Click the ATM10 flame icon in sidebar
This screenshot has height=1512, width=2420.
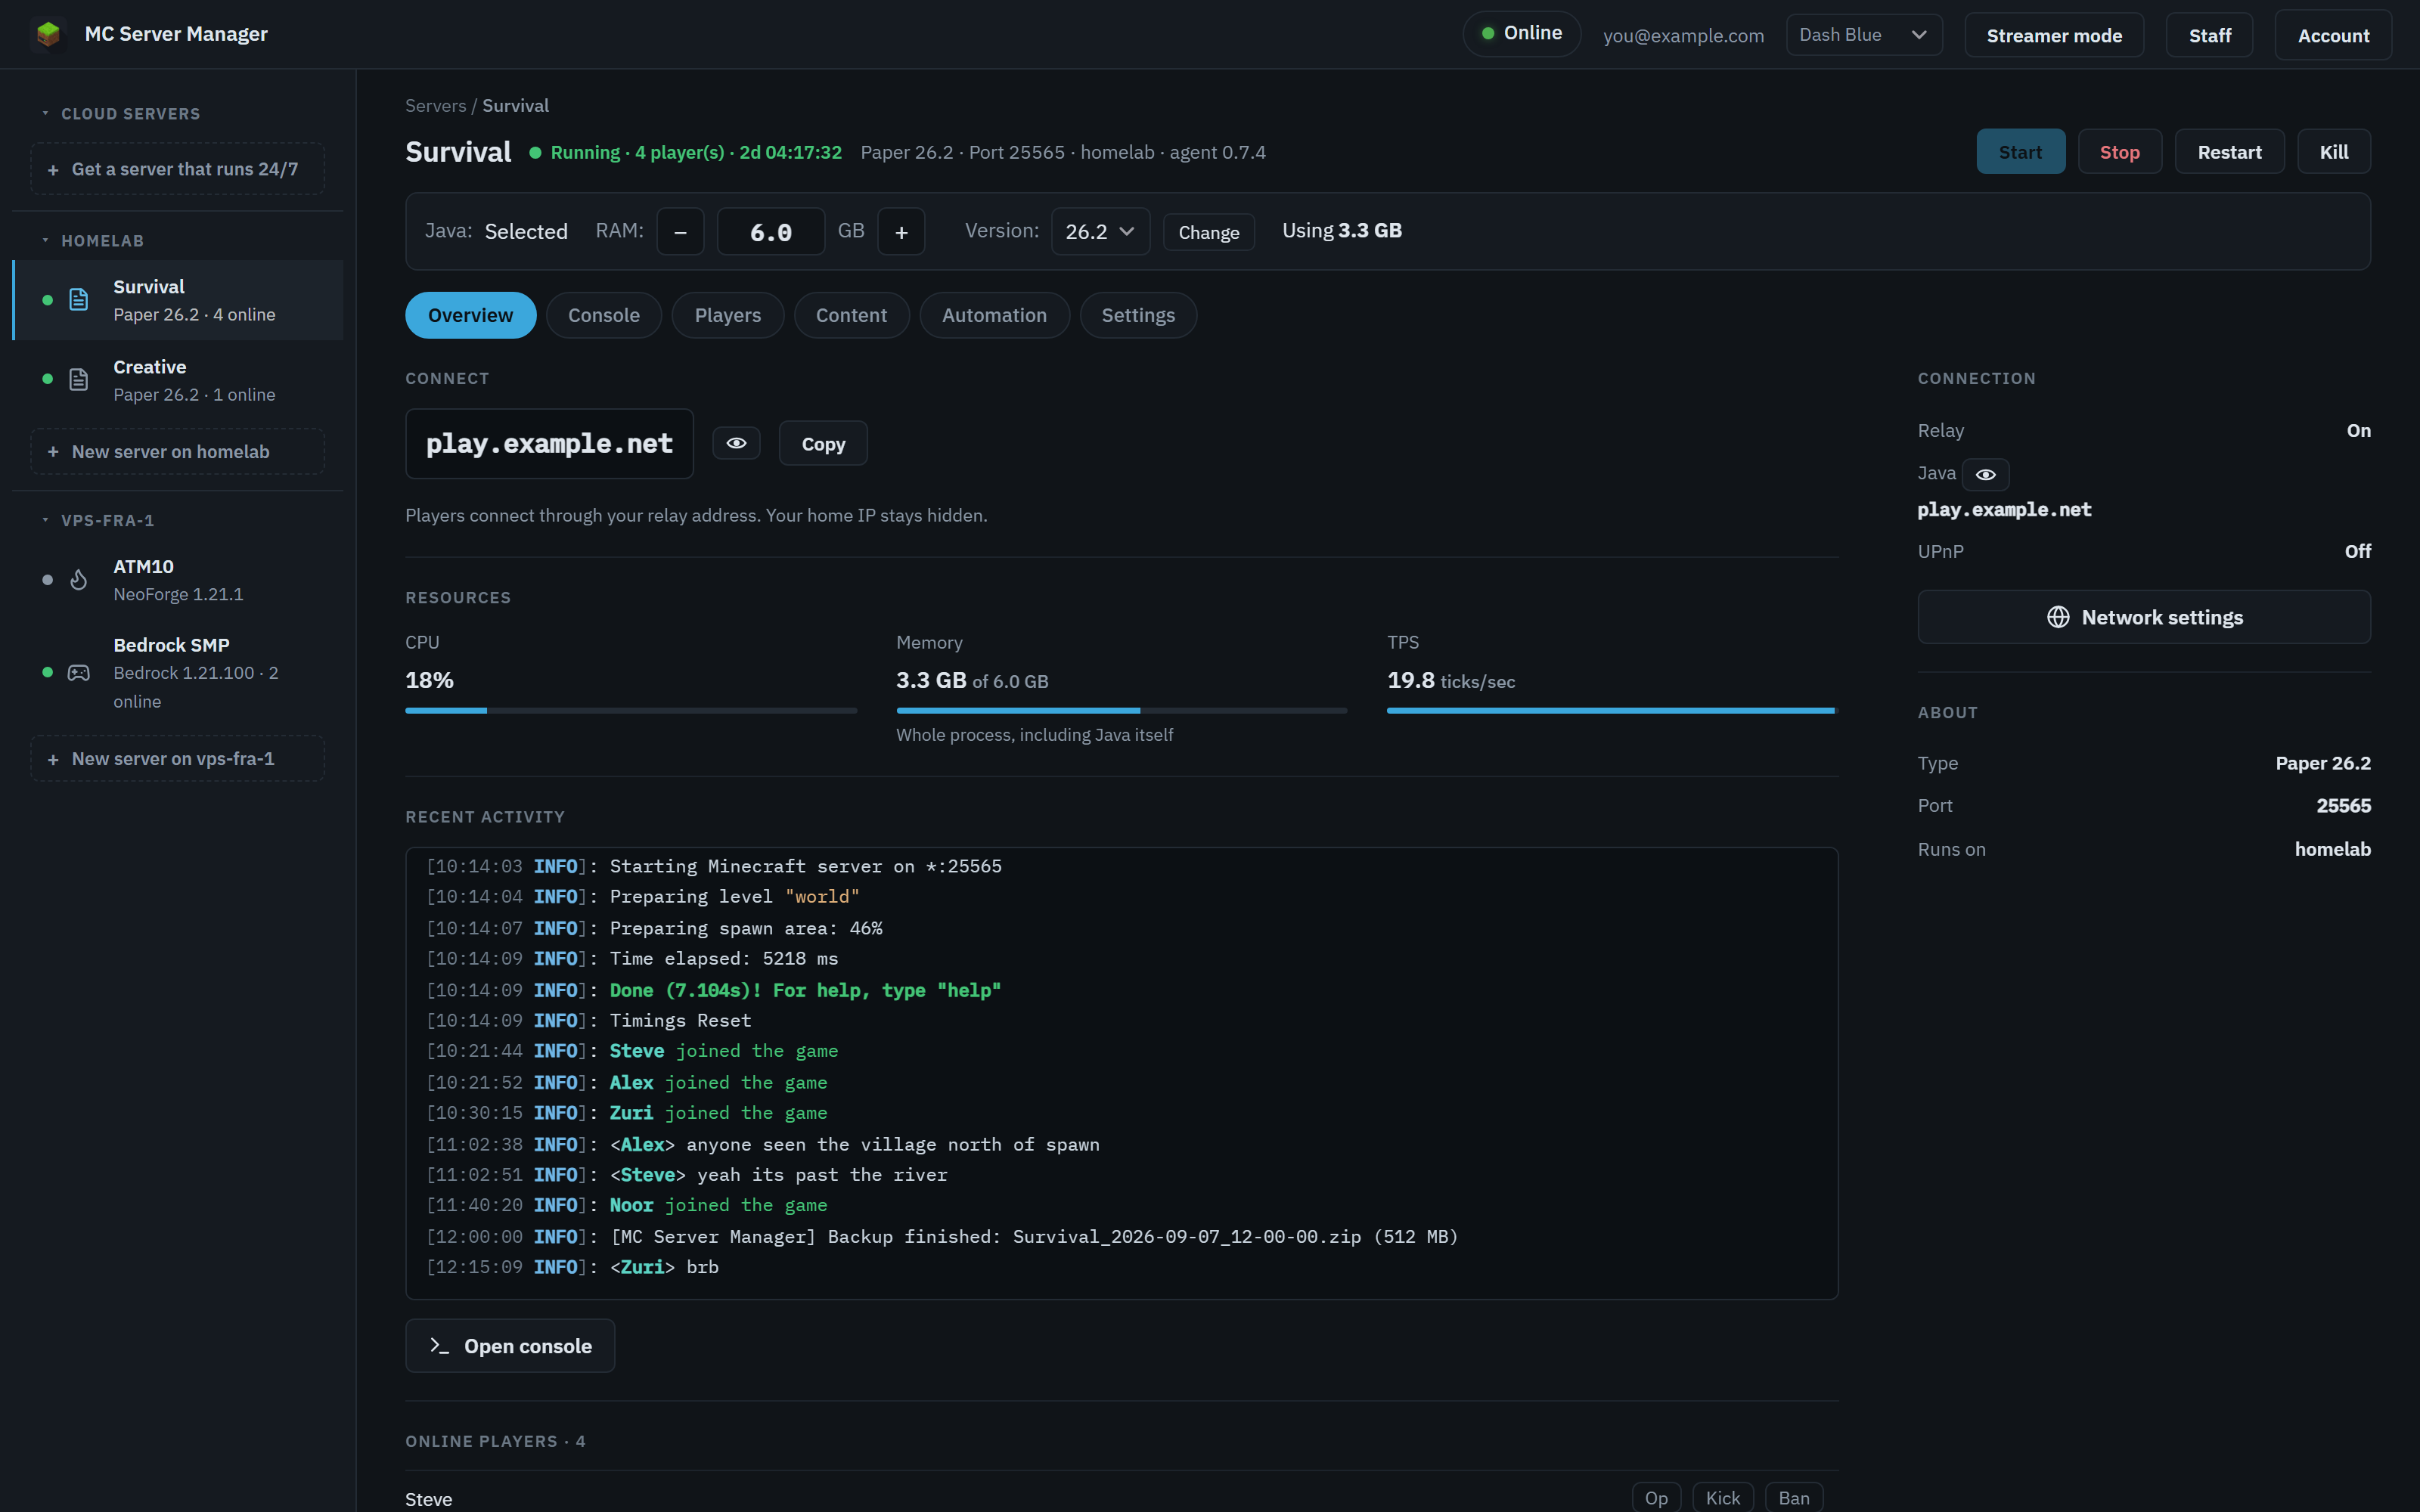click(79, 580)
